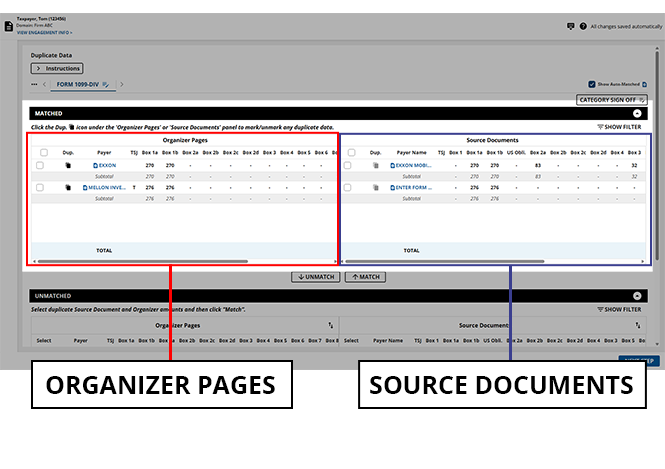665x469 pixels.
Task: Click the T value in MELLON INVE... TSJ column
Action: click(x=134, y=187)
